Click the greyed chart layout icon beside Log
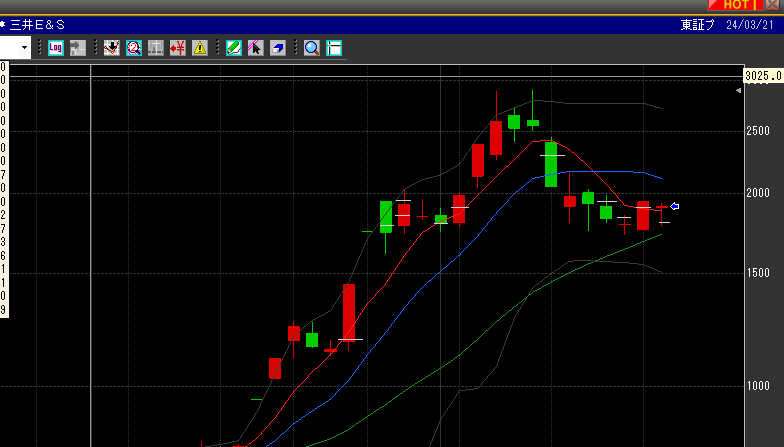This screenshot has width=784, height=447. click(77, 47)
